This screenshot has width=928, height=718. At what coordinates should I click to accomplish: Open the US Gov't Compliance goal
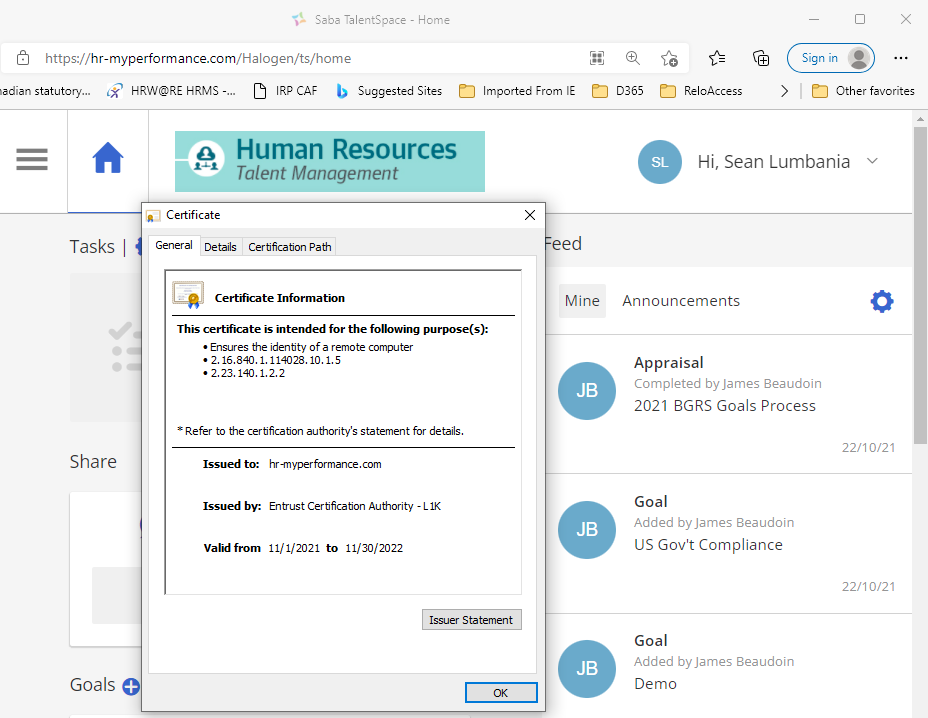coord(708,545)
